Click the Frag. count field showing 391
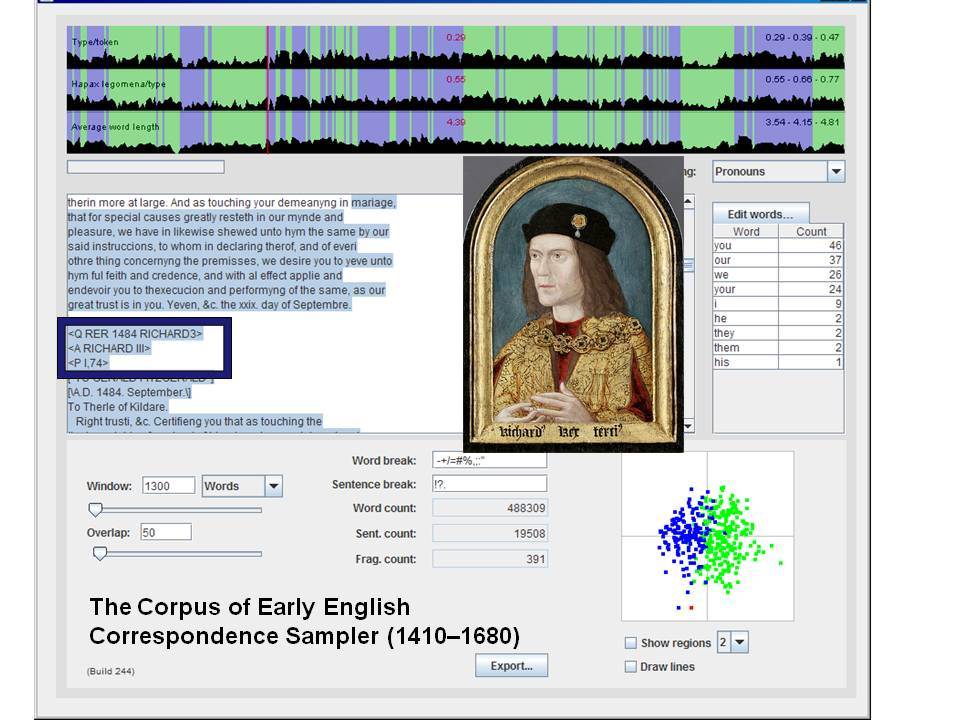 tap(490, 559)
